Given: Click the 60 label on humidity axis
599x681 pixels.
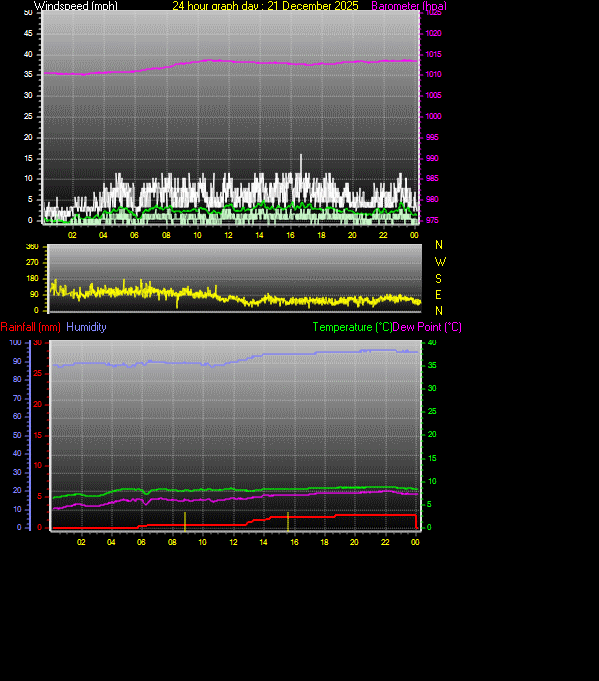Looking at the screenshot, I should pos(17,417).
